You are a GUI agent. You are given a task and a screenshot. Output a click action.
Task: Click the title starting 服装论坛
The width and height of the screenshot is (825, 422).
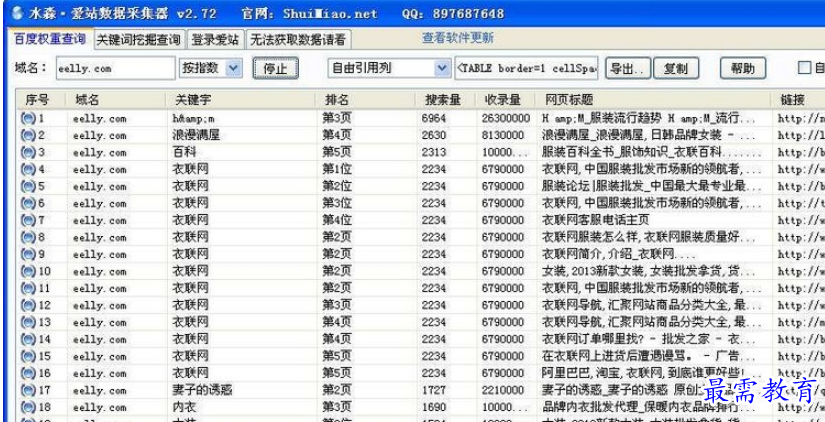[x=651, y=186]
